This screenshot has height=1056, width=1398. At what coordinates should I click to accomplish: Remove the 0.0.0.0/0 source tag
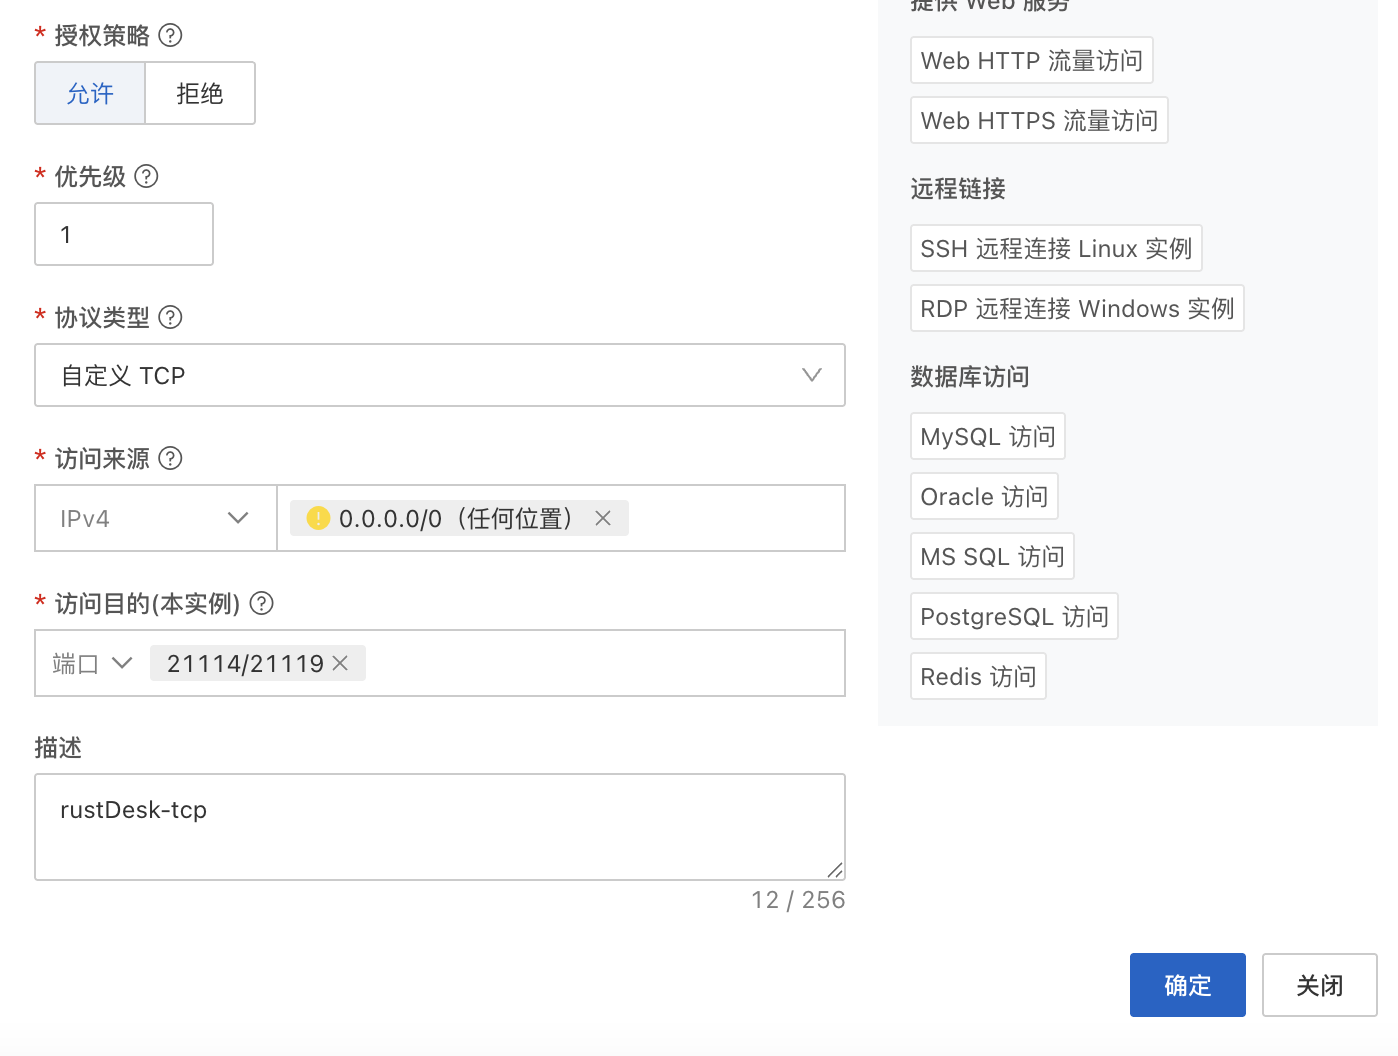[603, 518]
